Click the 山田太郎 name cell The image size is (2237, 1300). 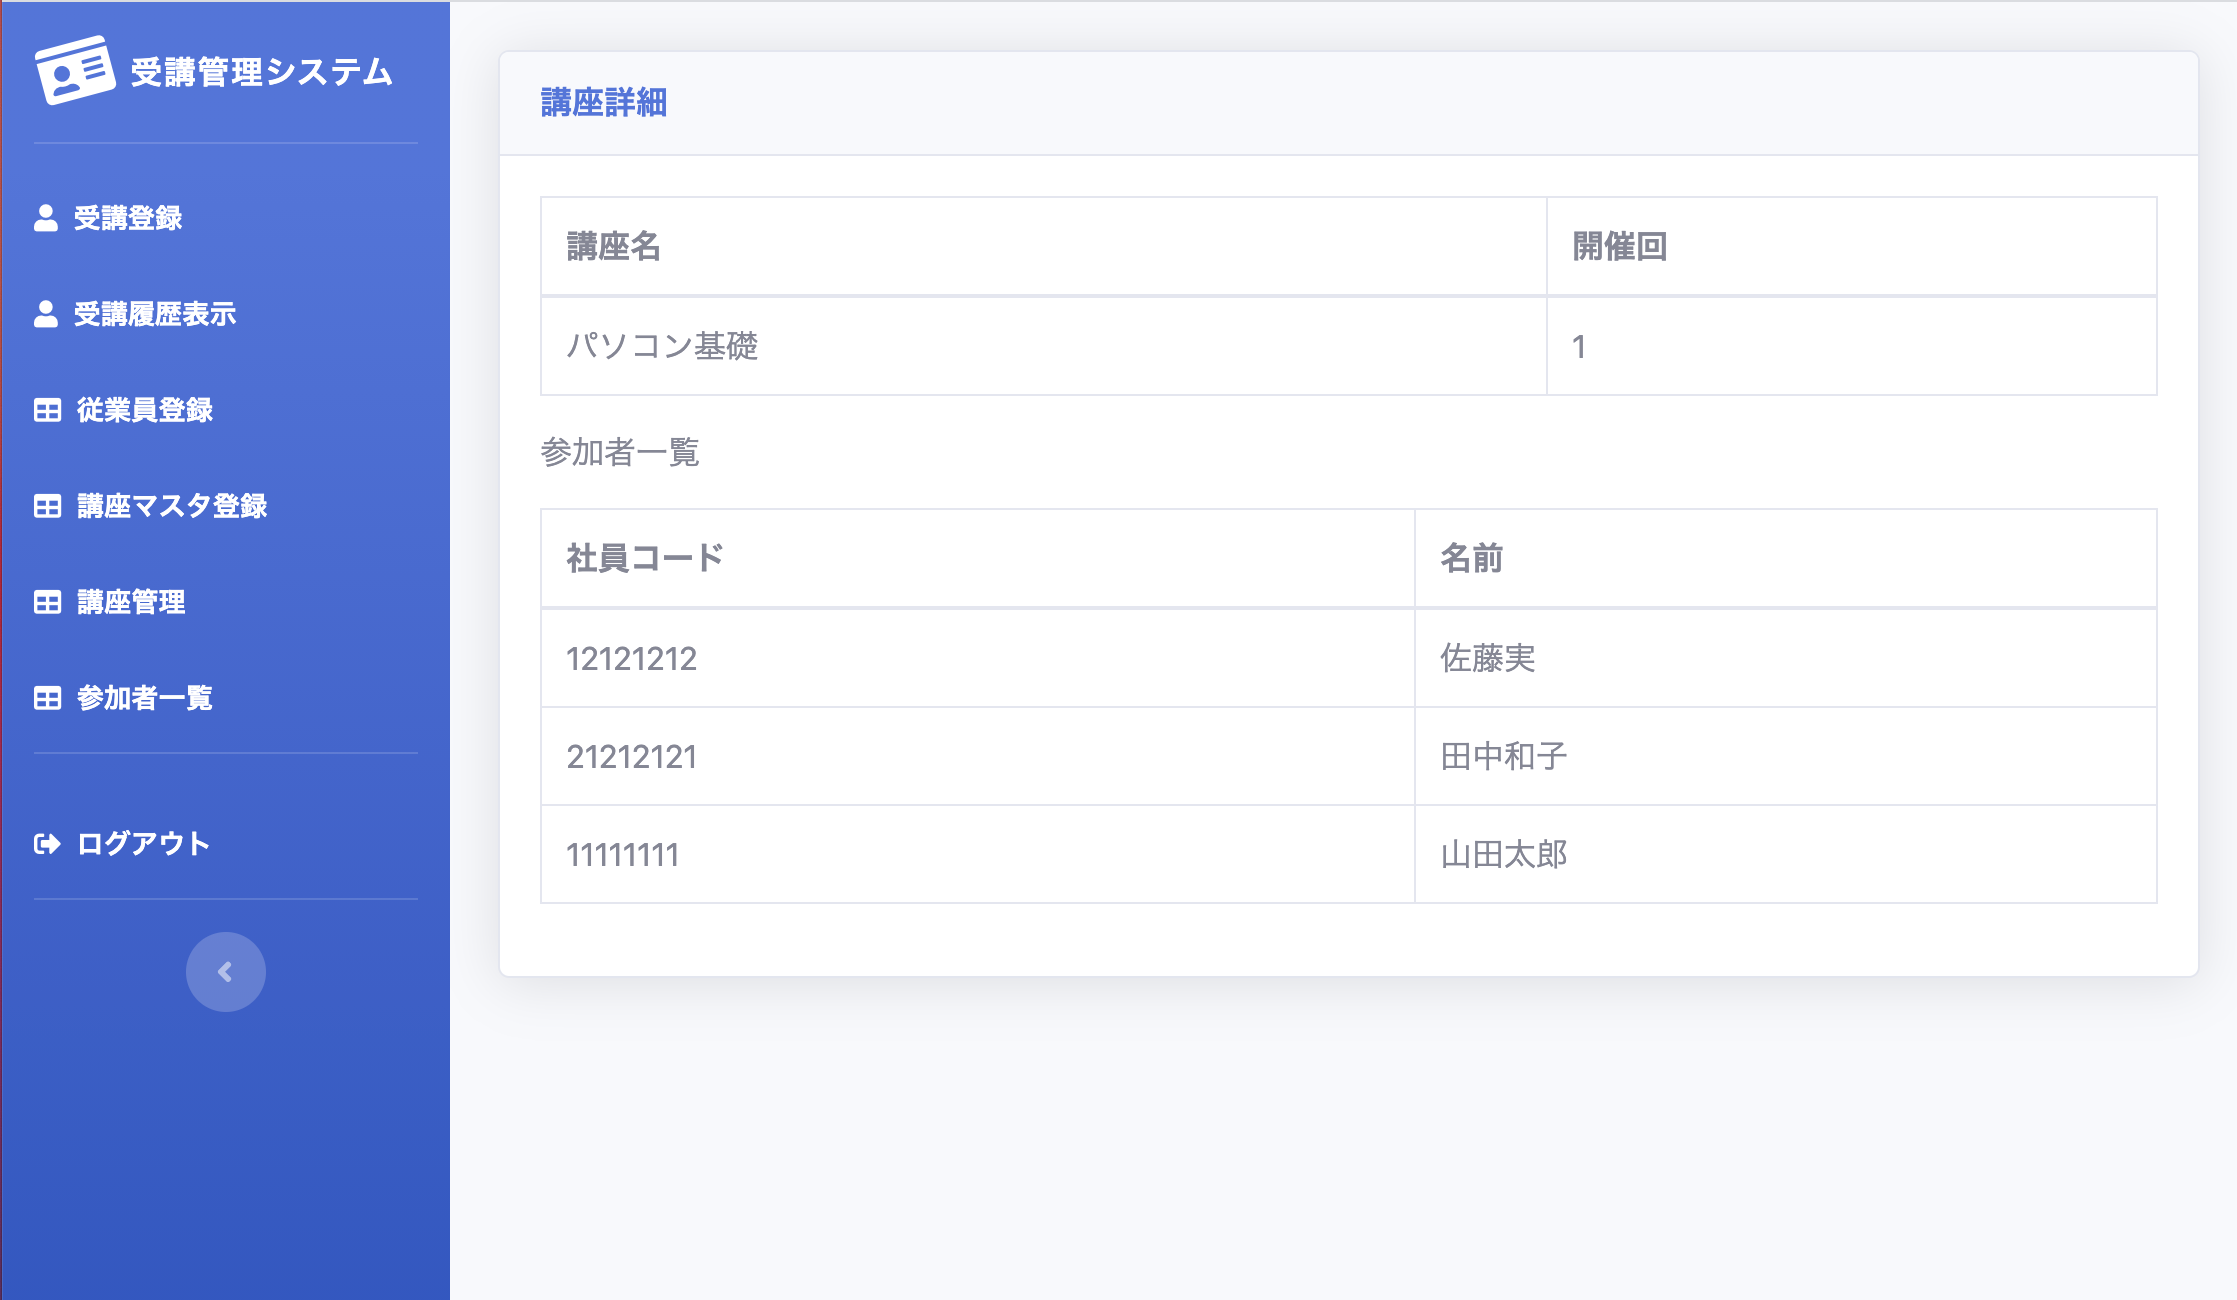[1504, 855]
